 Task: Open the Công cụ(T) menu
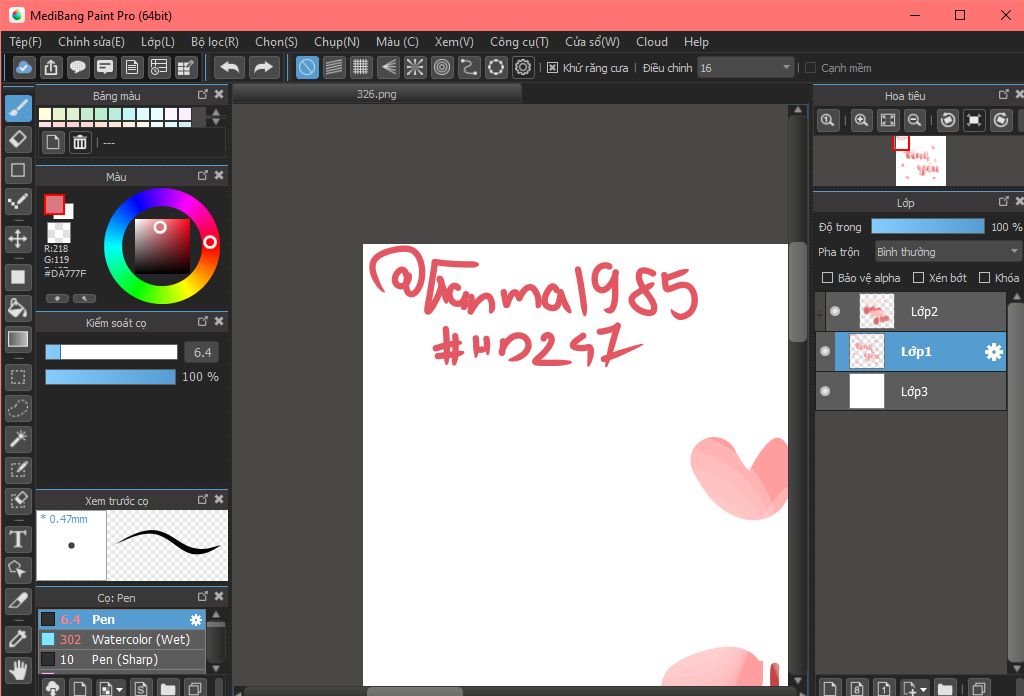point(519,42)
